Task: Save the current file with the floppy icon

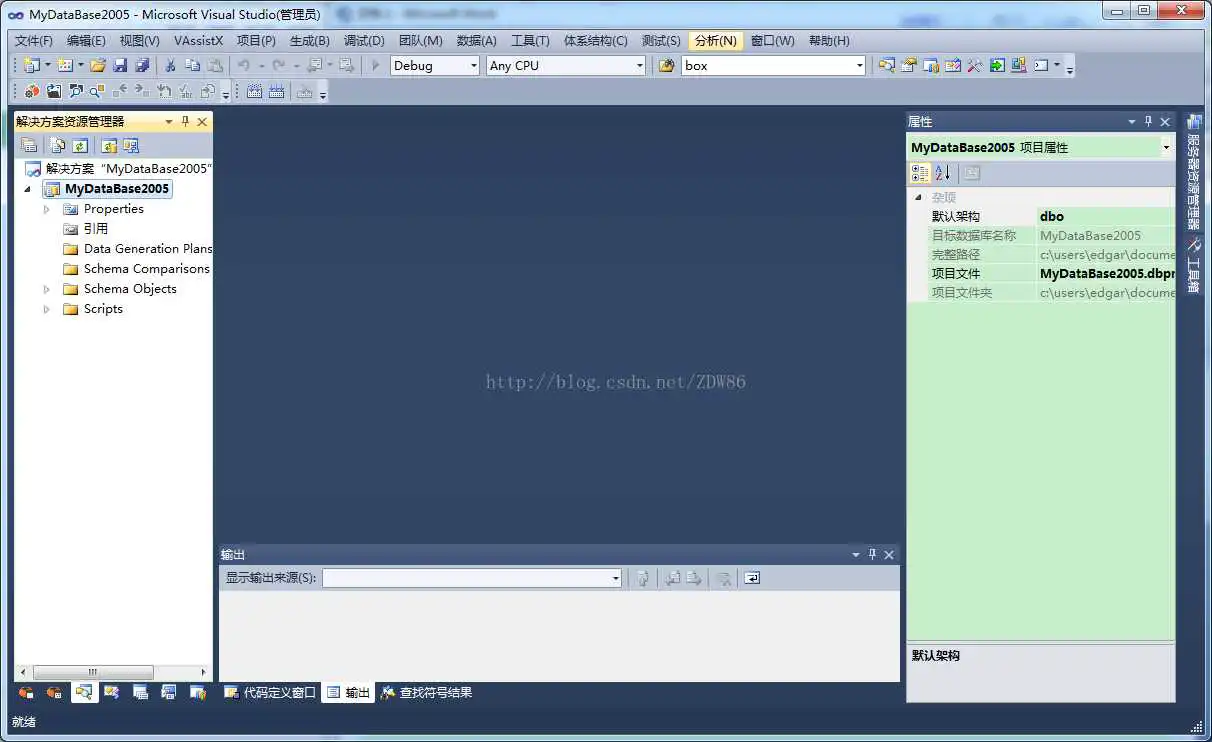Action: 120,66
